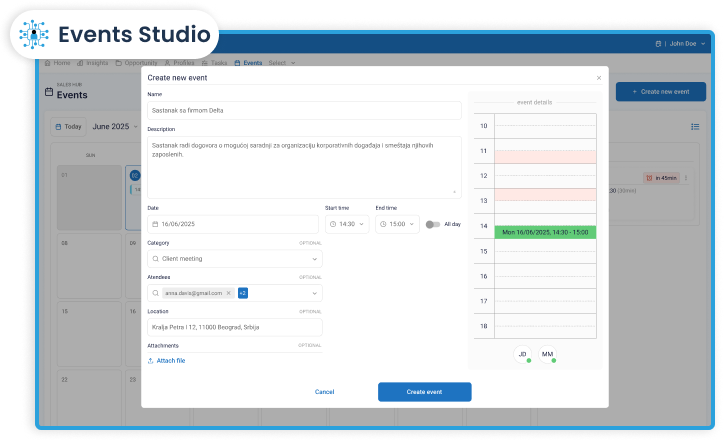The height and width of the screenshot is (440, 725).
Task: Click the Create event button
Action: coord(424,392)
